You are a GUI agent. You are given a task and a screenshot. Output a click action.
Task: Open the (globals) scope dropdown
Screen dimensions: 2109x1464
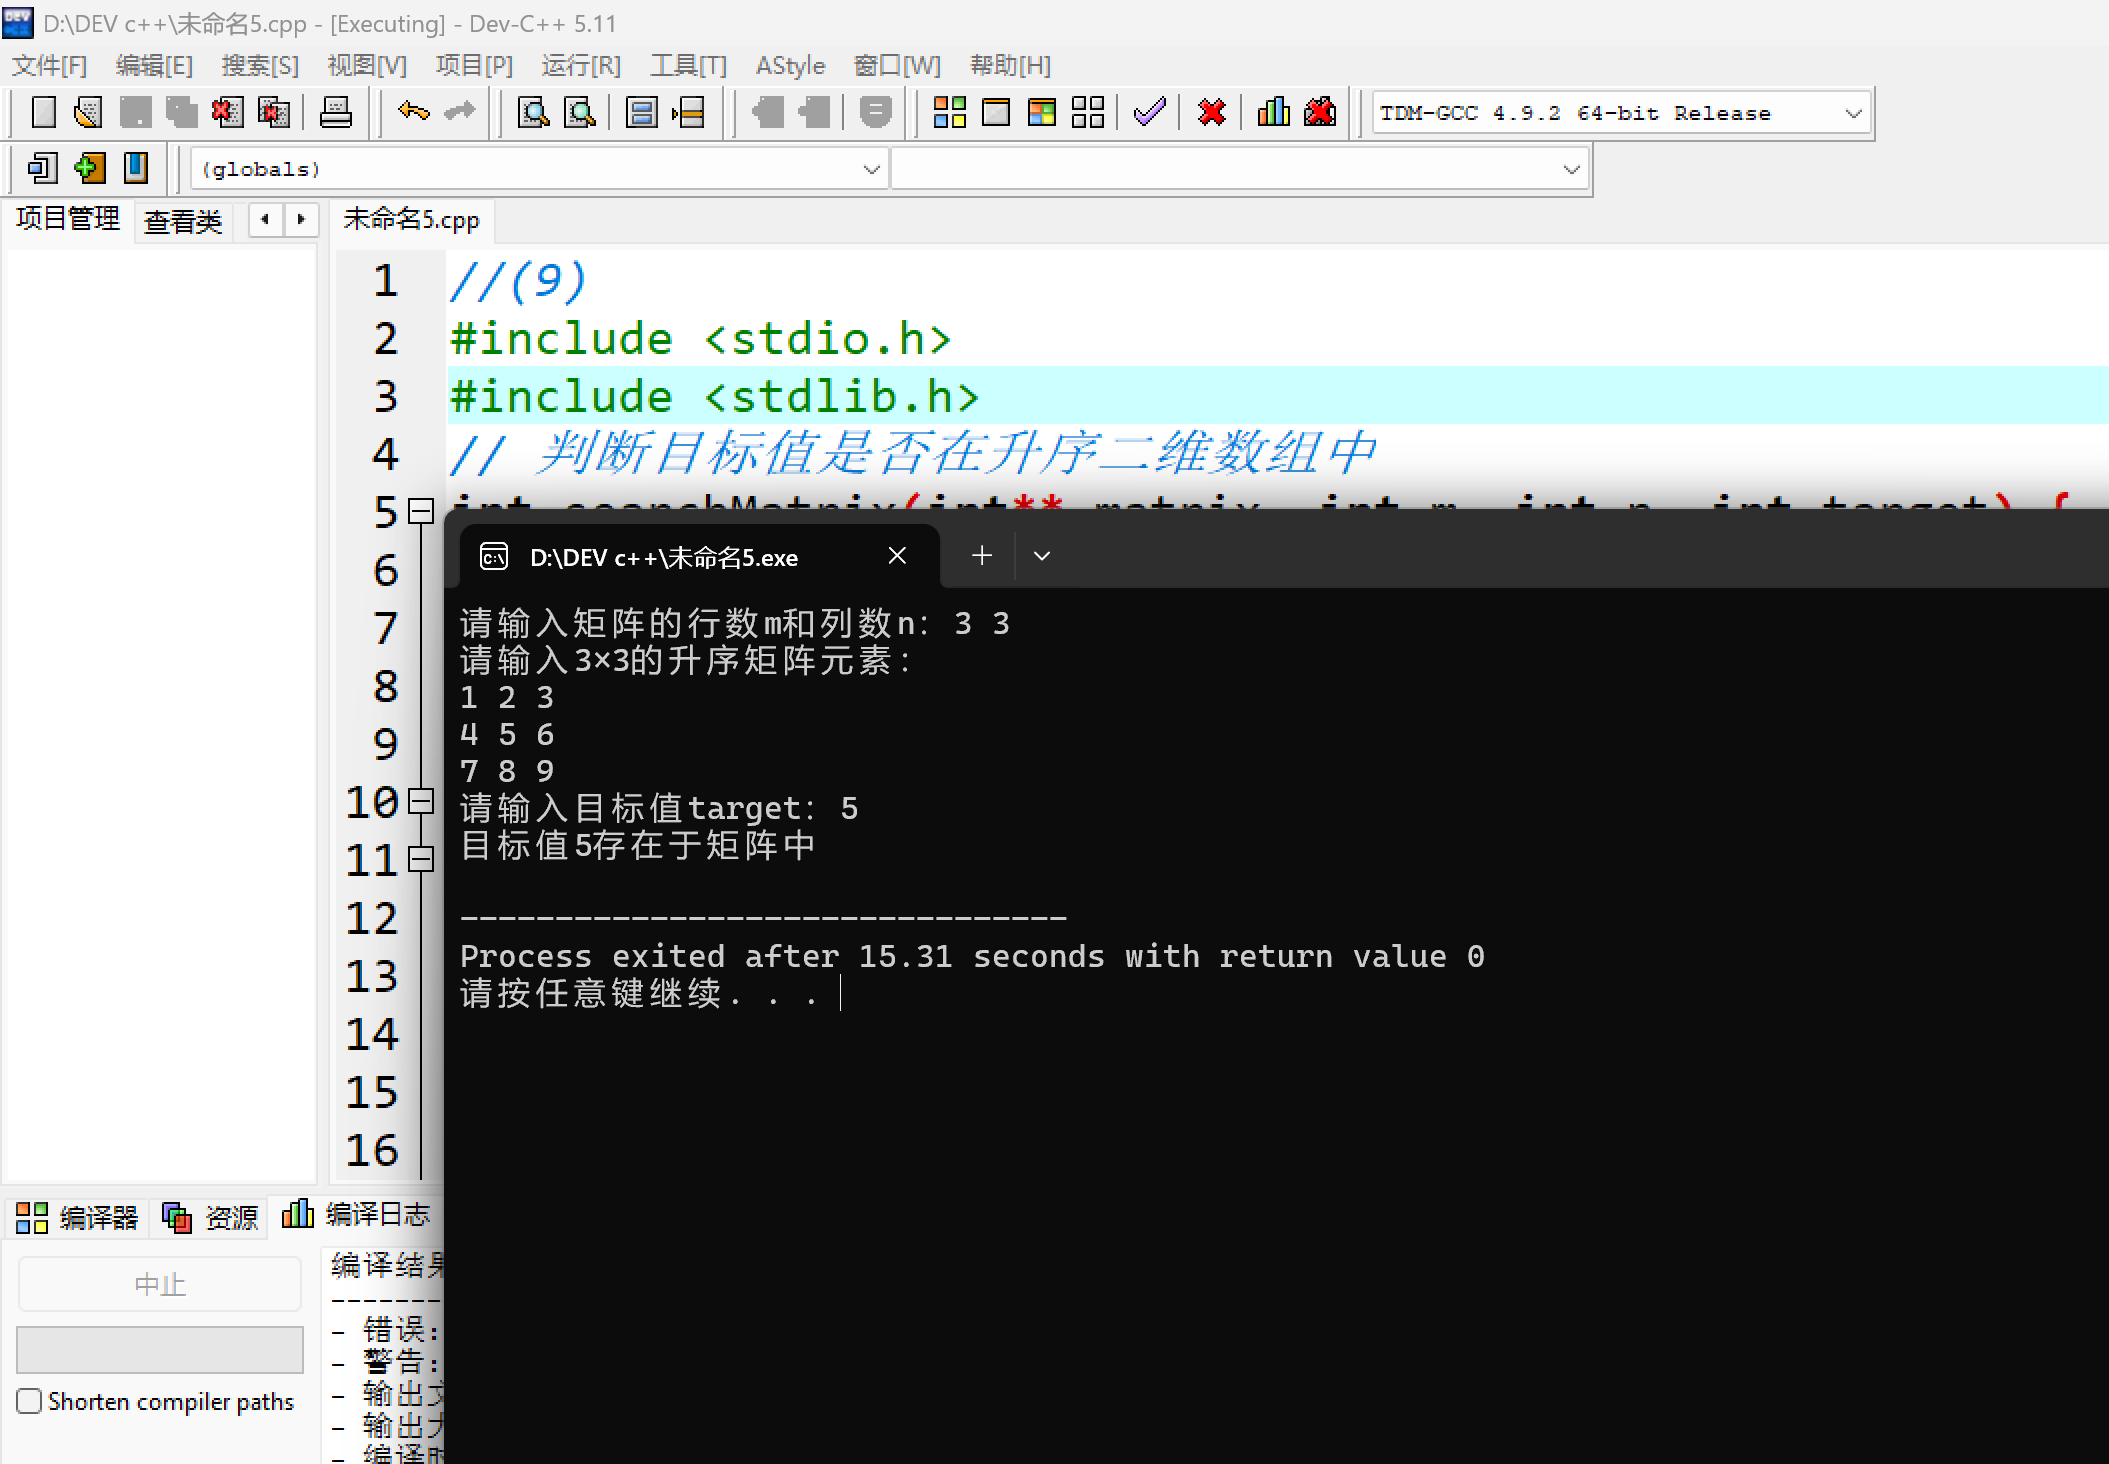[871, 169]
